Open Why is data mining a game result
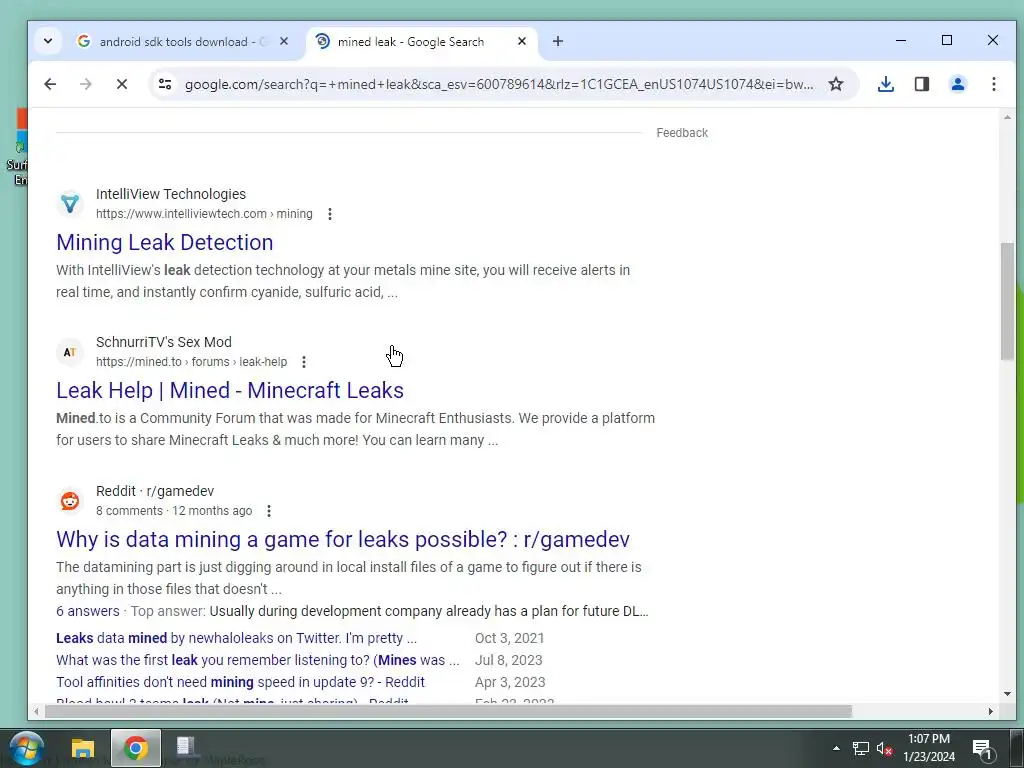The height and width of the screenshot is (768, 1024). [343, 539]
